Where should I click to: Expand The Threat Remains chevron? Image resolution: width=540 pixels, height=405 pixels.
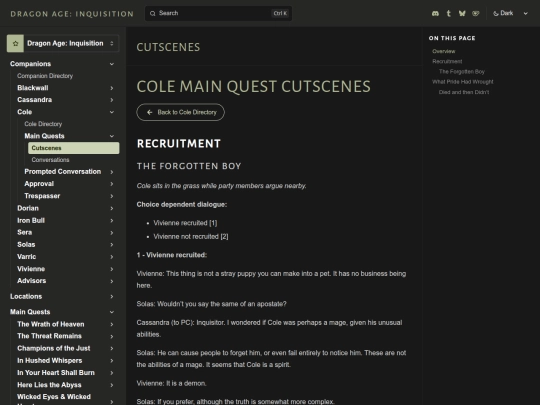pos(112,336)
